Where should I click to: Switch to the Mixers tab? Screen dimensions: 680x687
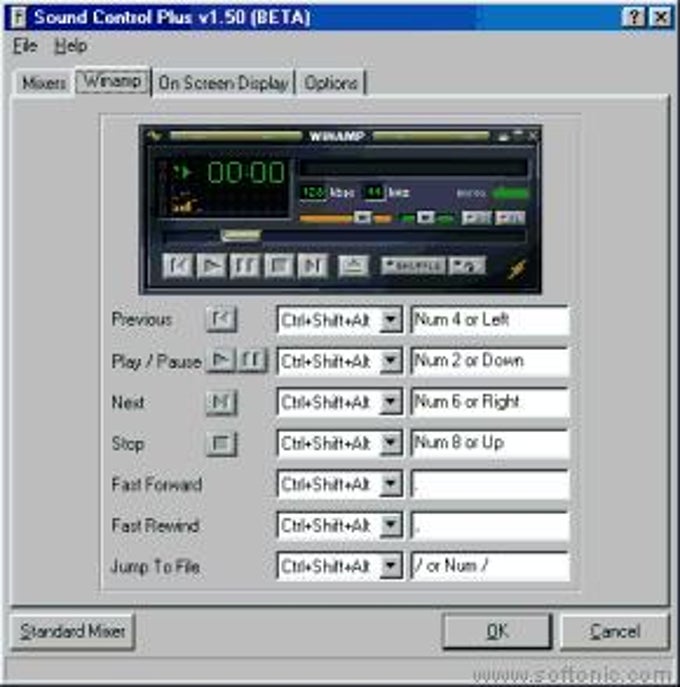(44, 83)
